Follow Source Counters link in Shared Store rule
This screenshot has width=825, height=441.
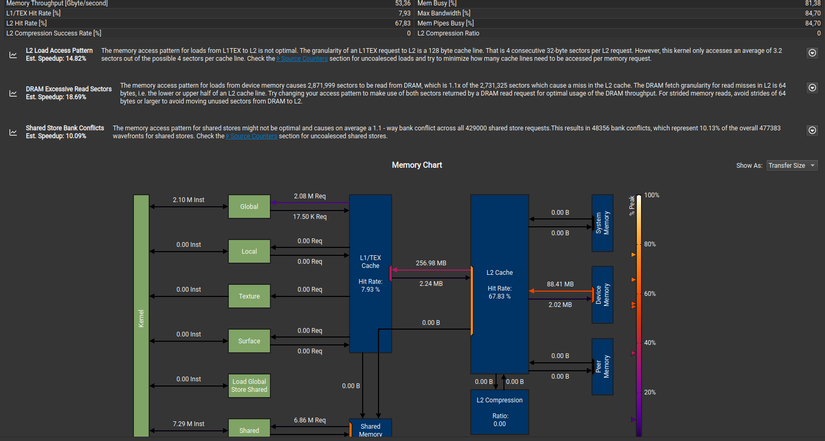click(x=251, y=136)
